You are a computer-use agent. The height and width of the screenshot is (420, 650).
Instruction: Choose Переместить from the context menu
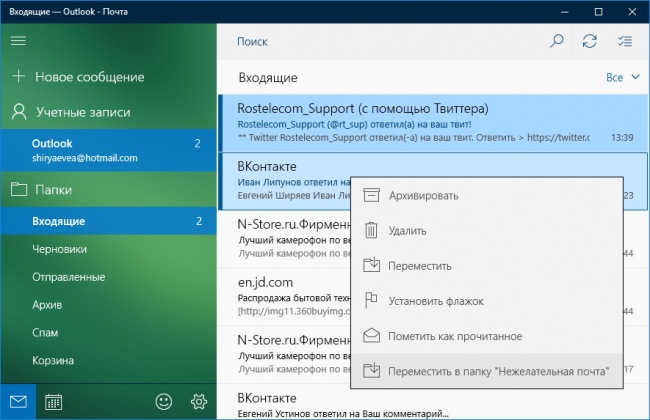point(487,266)
